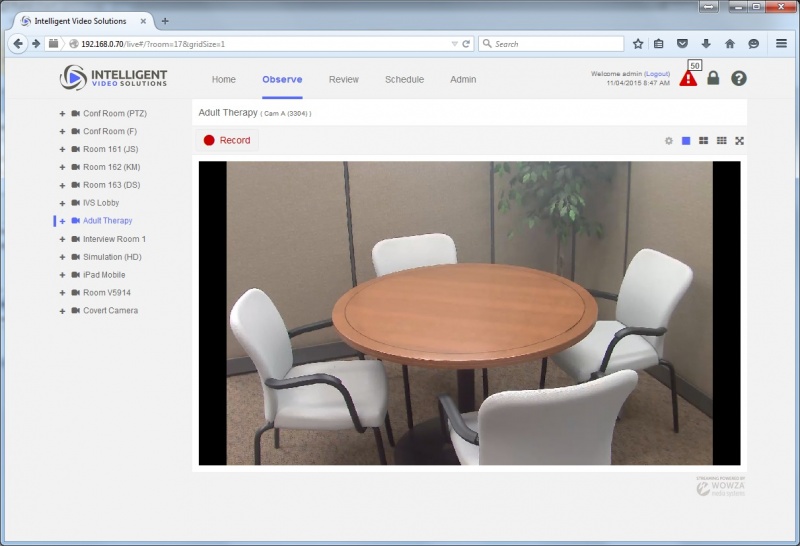Screen dimensions: 800x546
Task: Select the Simulation (HD) camera
Action: pos(112,257)
